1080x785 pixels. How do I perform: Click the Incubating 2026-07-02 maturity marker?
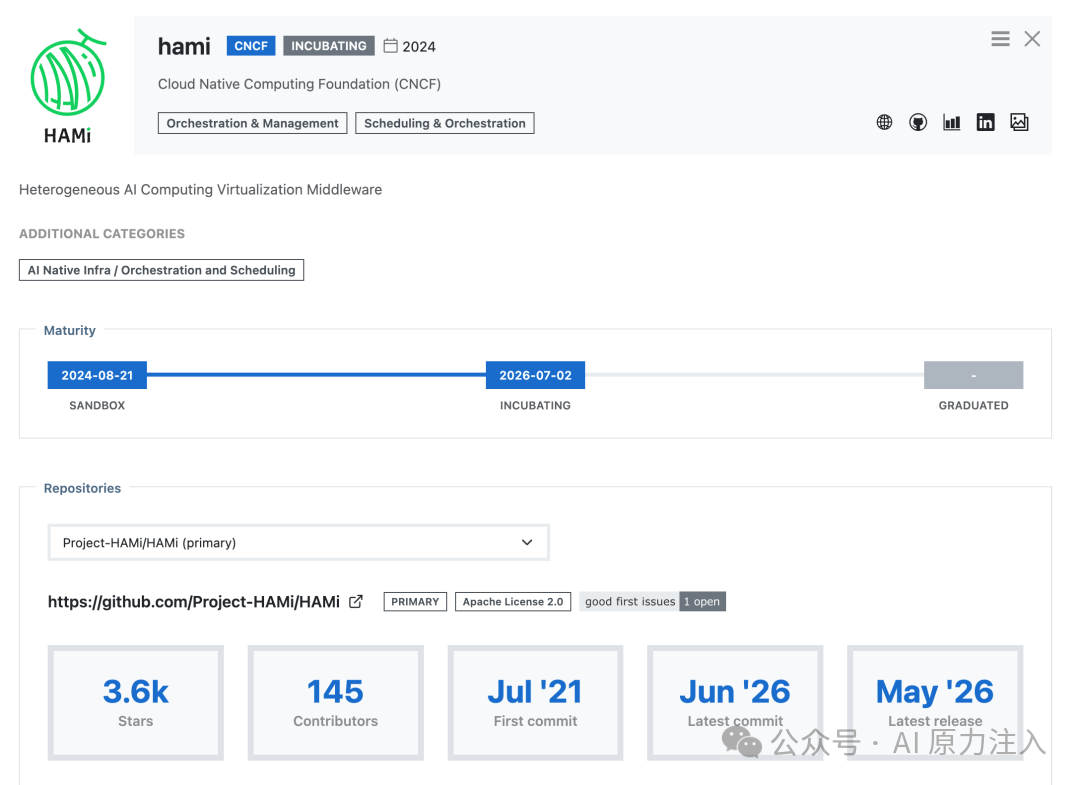535,375
